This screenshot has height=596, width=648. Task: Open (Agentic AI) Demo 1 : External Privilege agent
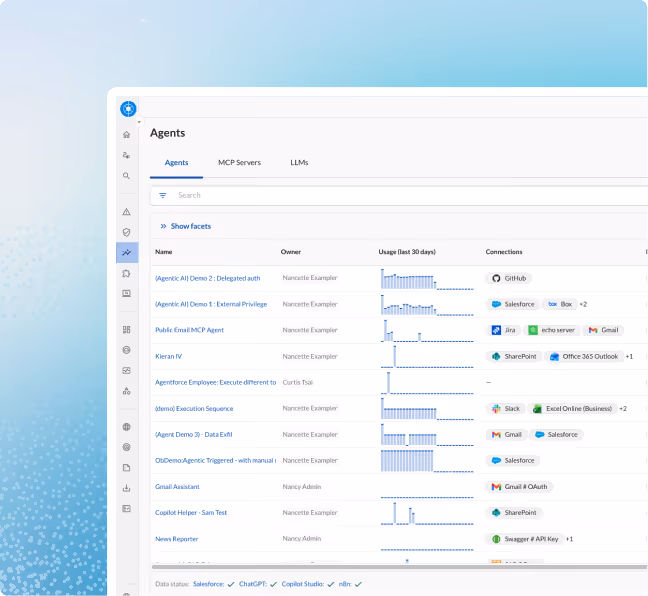tap(211, 304)
